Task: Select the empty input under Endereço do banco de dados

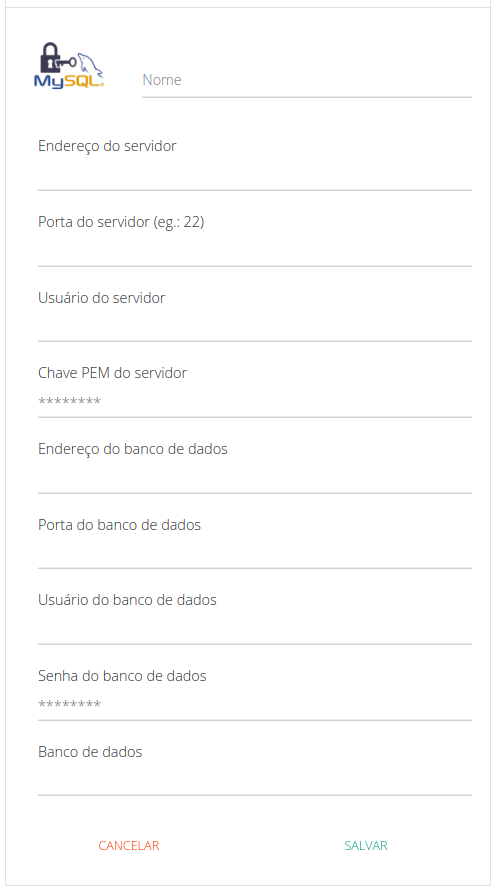Action: [255, 479]
